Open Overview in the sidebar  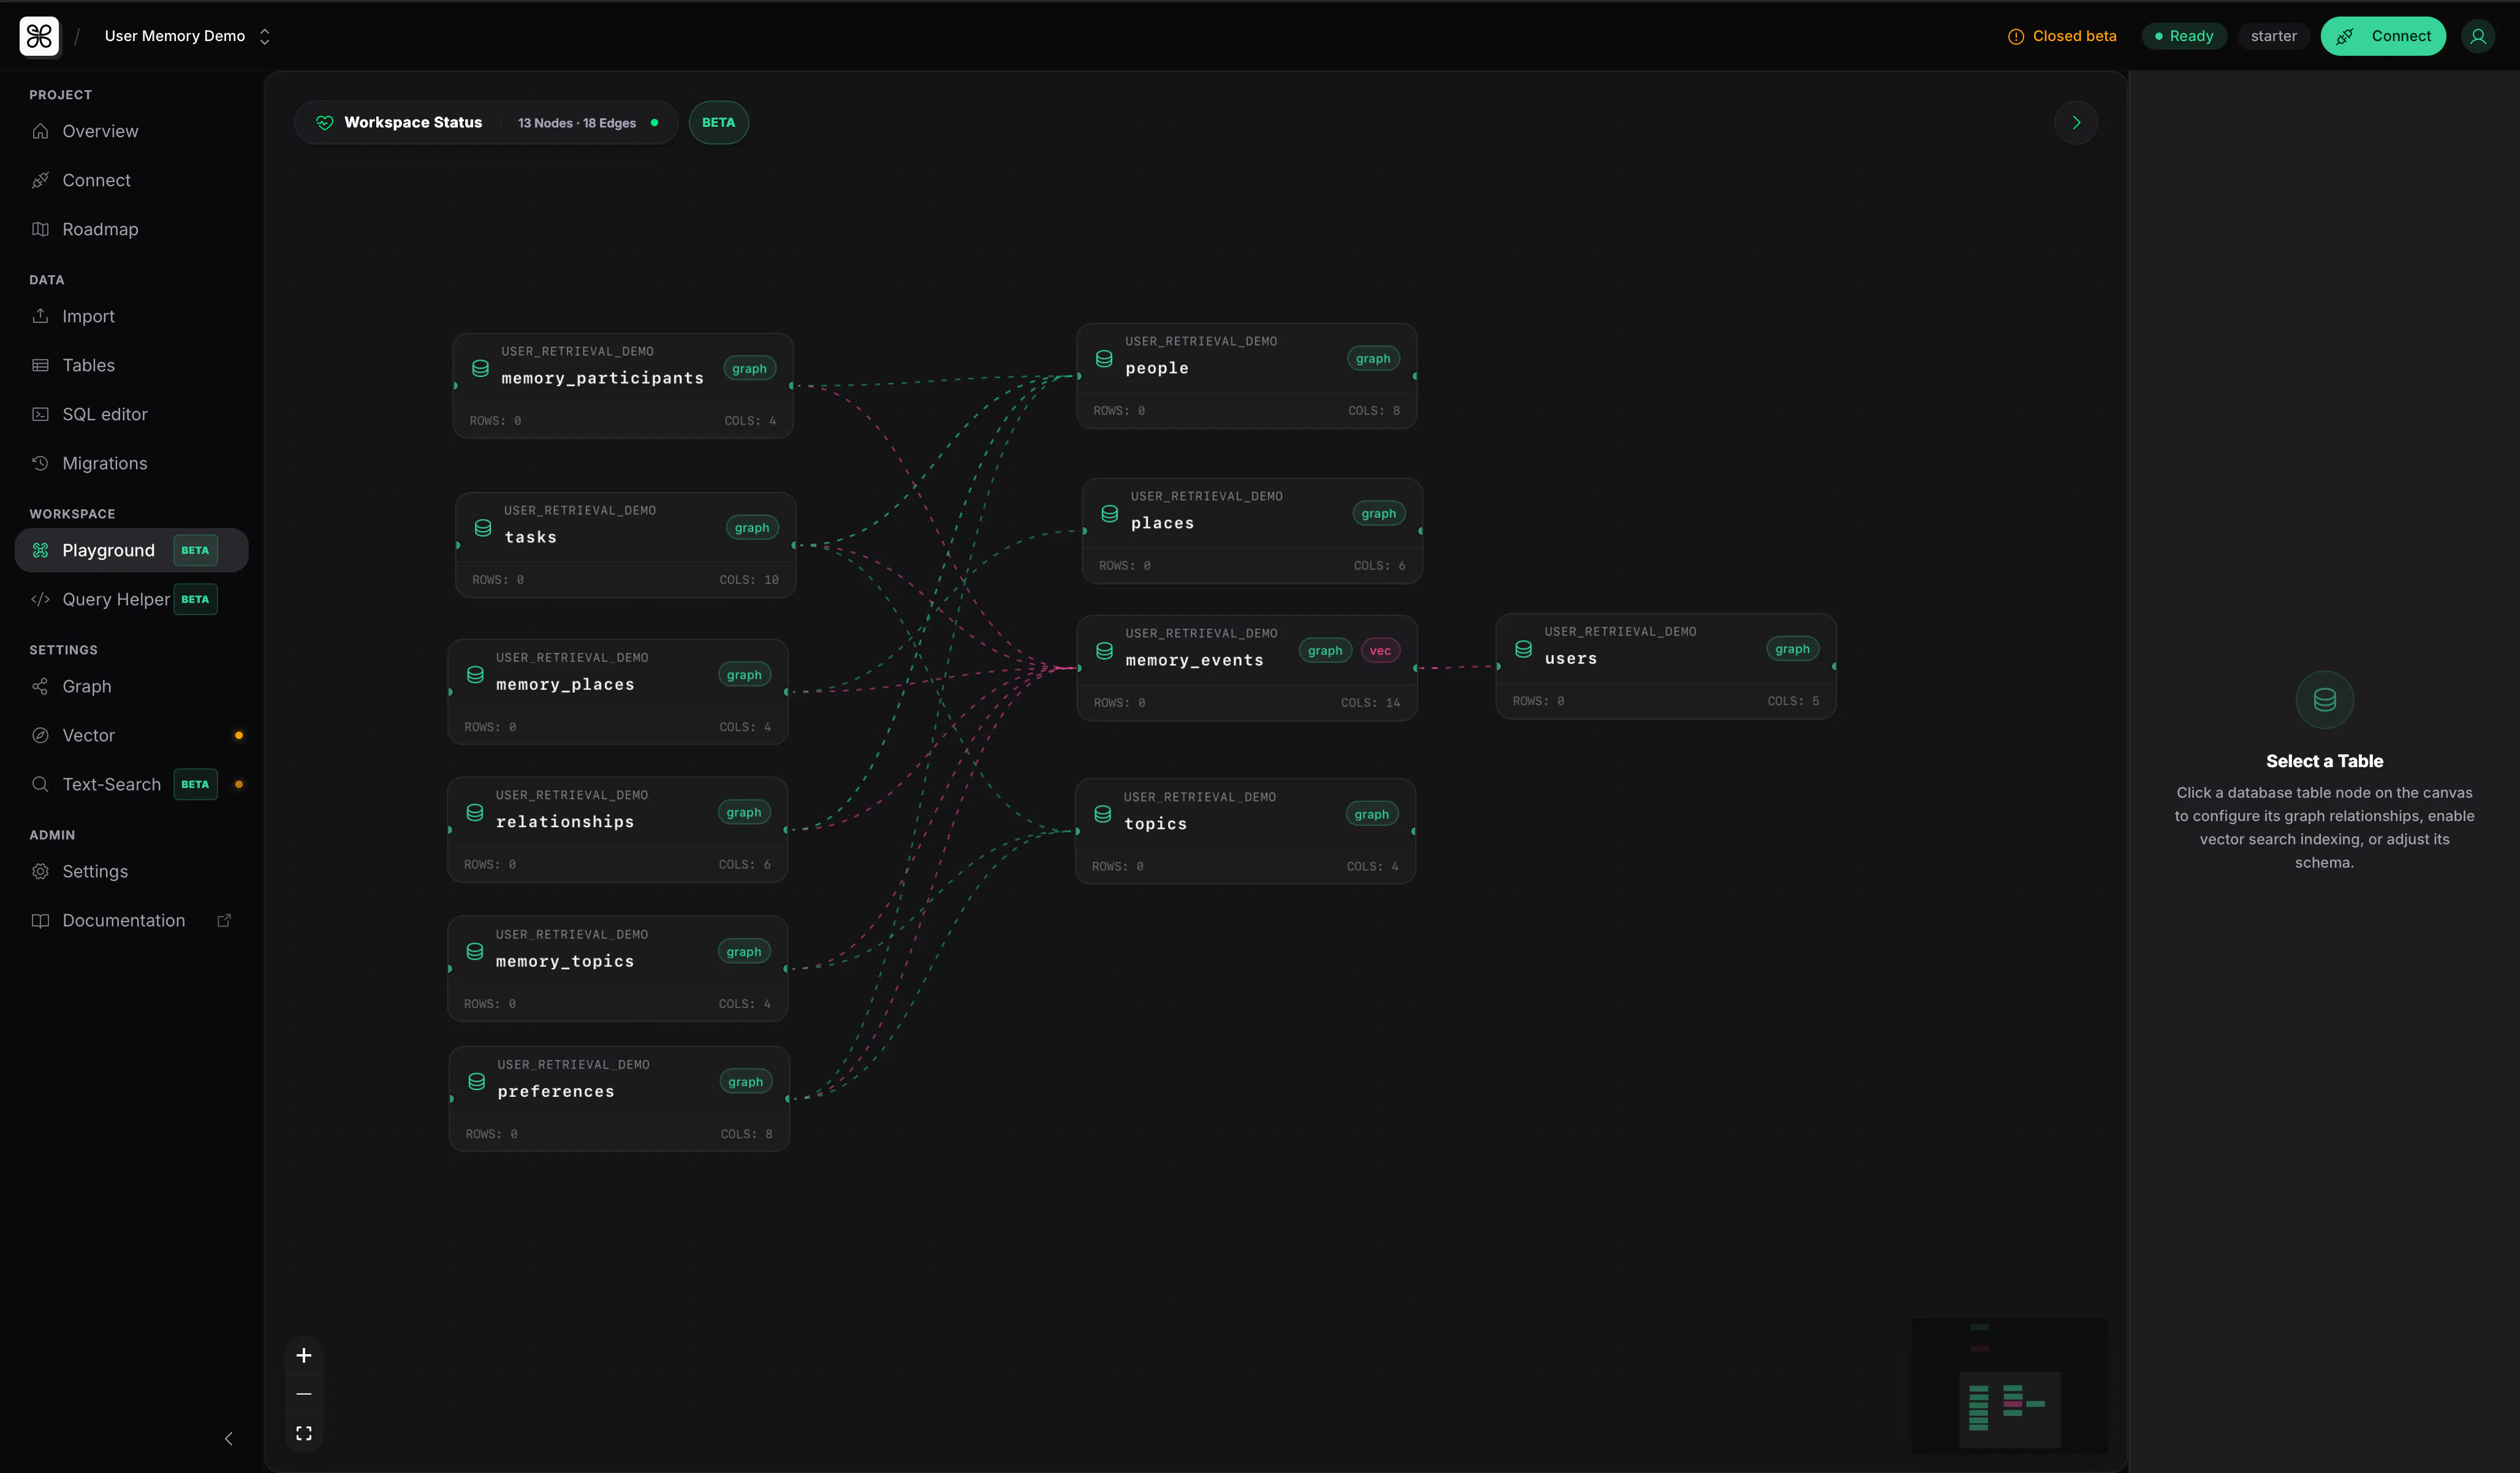(x=132, y=131)
